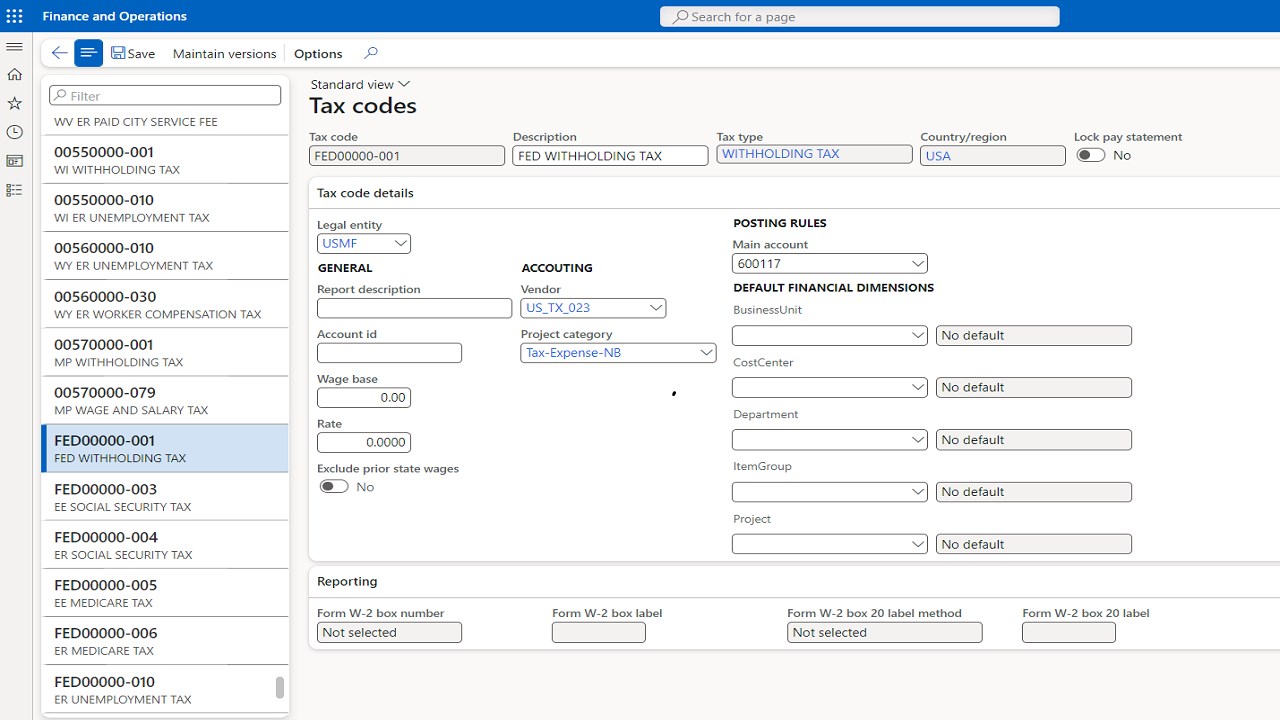The image size is (1280, 720).
Task: Toggle Exclude prior state wages switch
Action: click(333, 487)
